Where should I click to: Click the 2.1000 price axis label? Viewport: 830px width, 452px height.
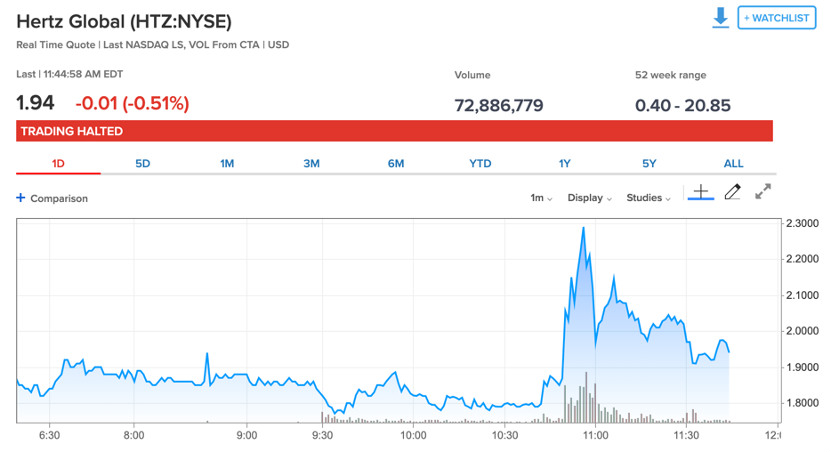click(802, 295)
